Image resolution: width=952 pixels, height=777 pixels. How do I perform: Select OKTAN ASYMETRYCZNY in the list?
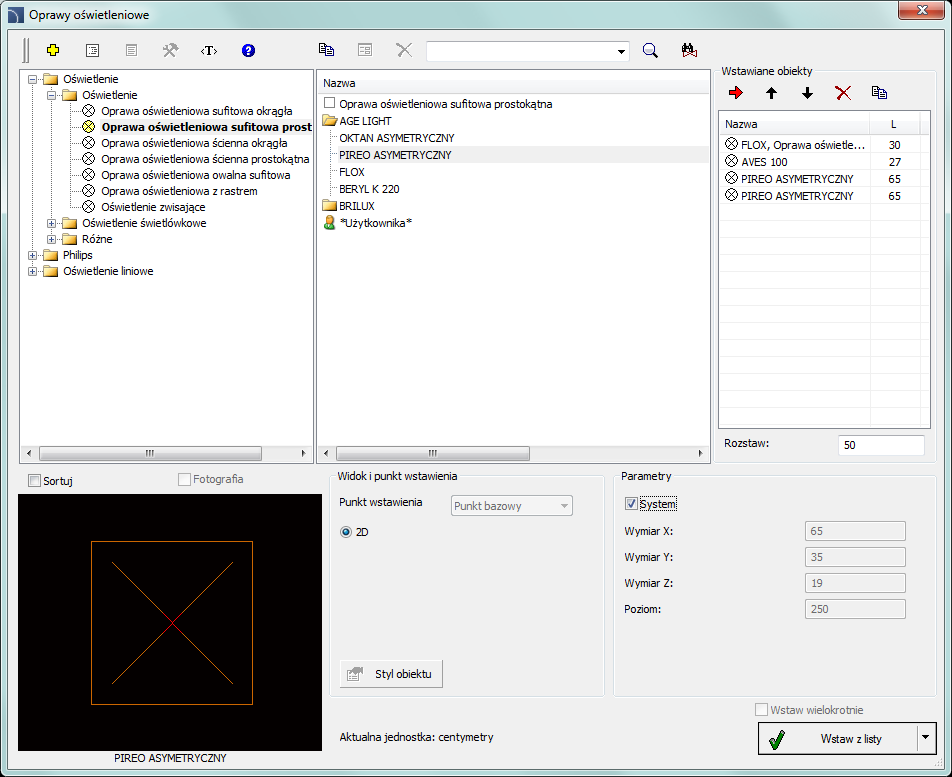coord(396,138)
